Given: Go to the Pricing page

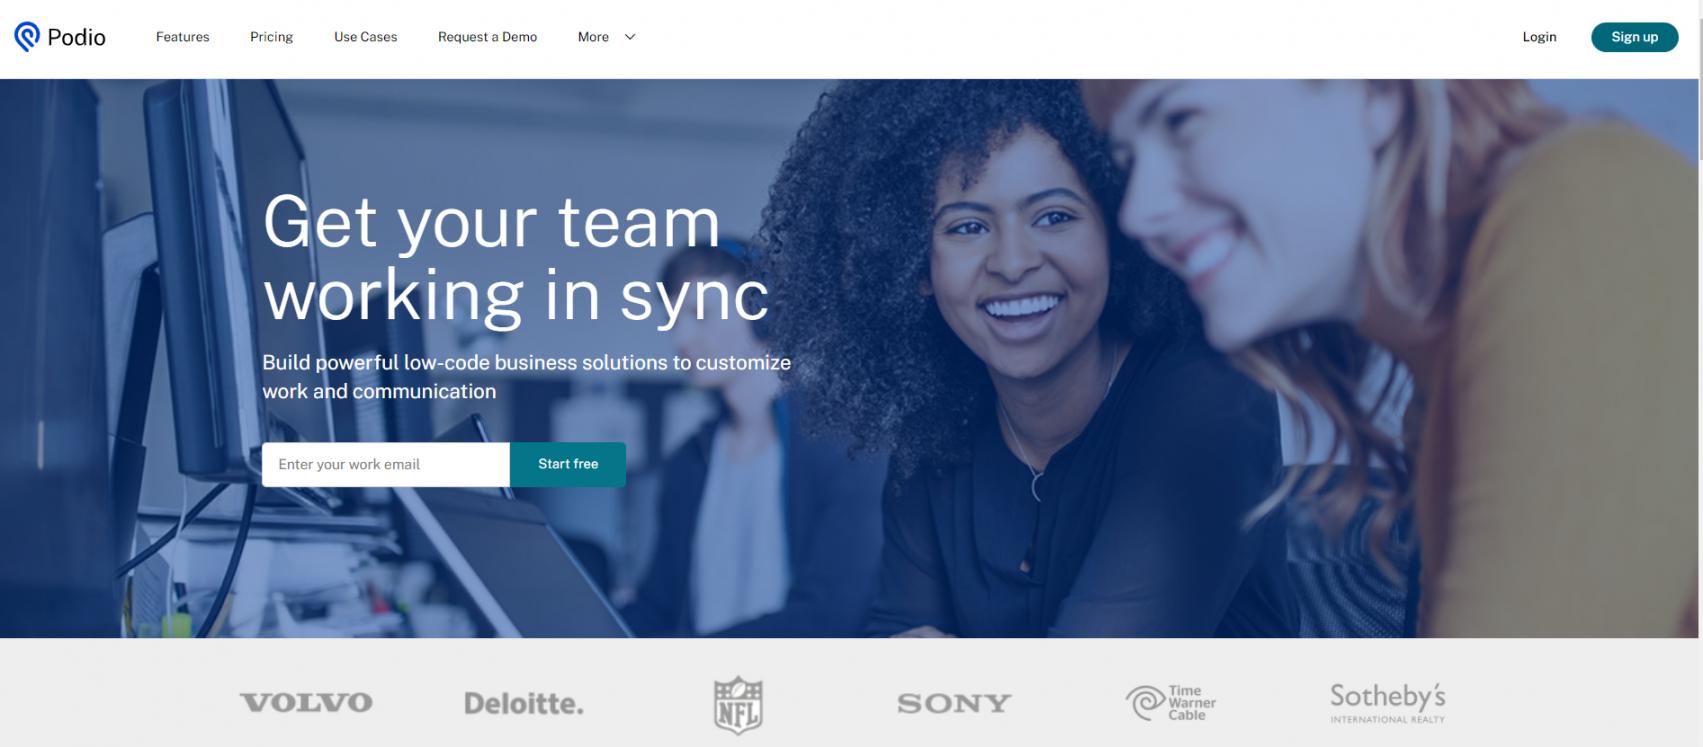Looking at the screenshot, I should click(272, 37).
